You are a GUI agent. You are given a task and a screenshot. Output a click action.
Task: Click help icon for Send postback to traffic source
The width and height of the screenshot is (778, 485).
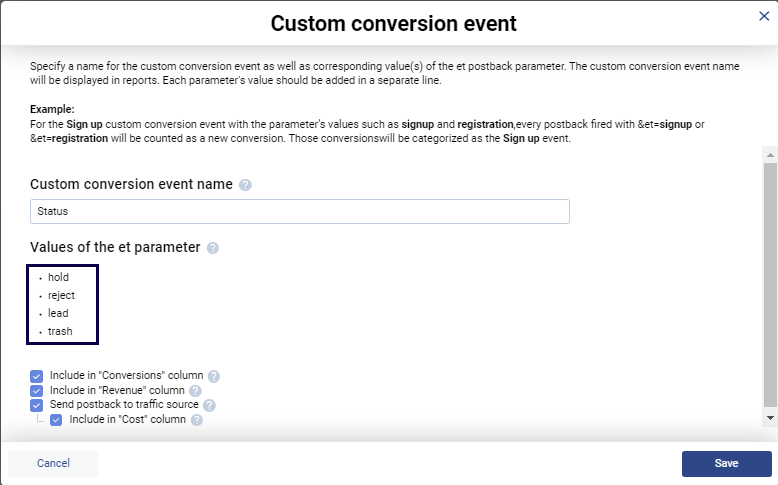coord(210,405)
